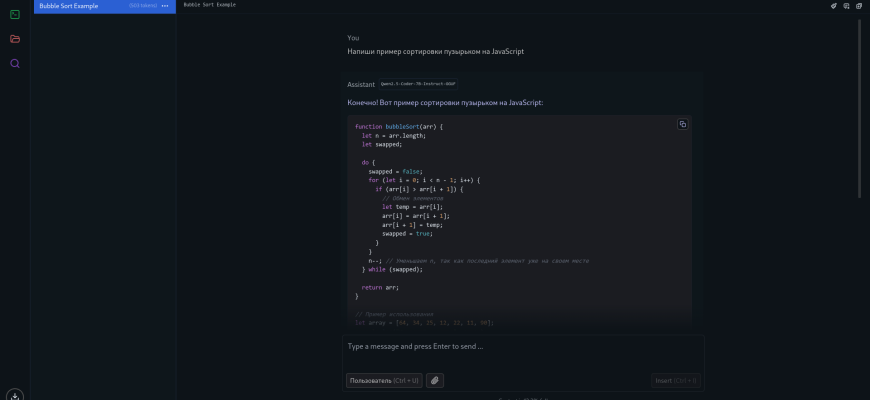Open the green chat terminal icon in sidebar
The width and height of the screenshot is (870, 400).
click(x=15, y=14)
